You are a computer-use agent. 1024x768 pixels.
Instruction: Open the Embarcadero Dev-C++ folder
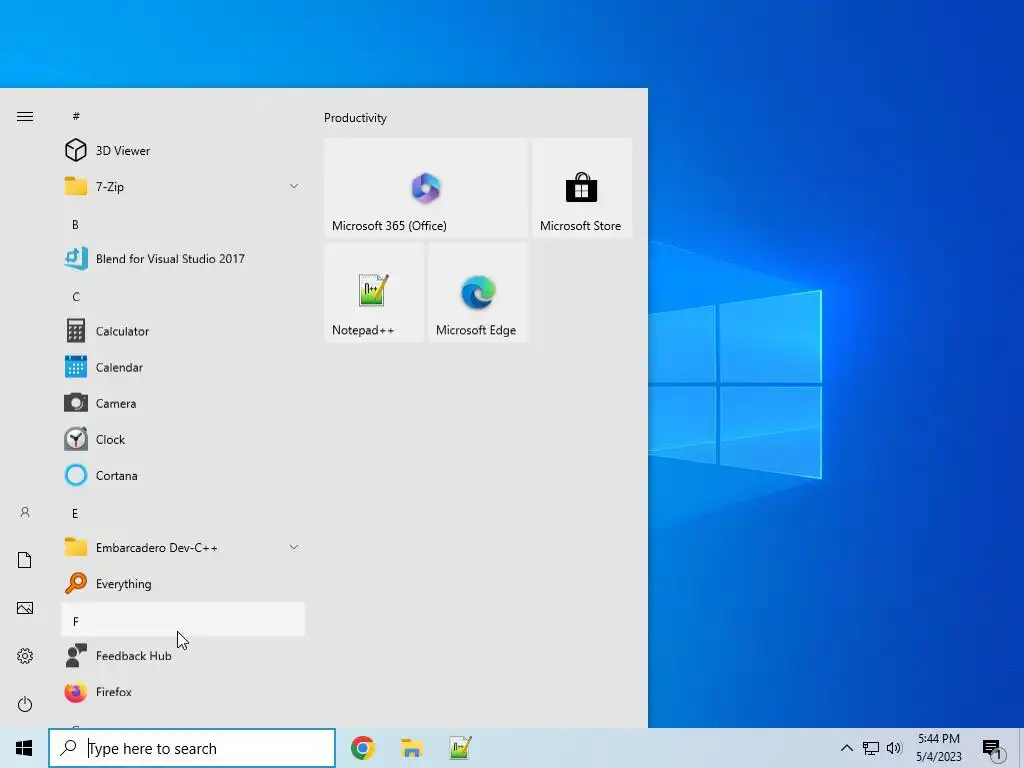point(183,548)
